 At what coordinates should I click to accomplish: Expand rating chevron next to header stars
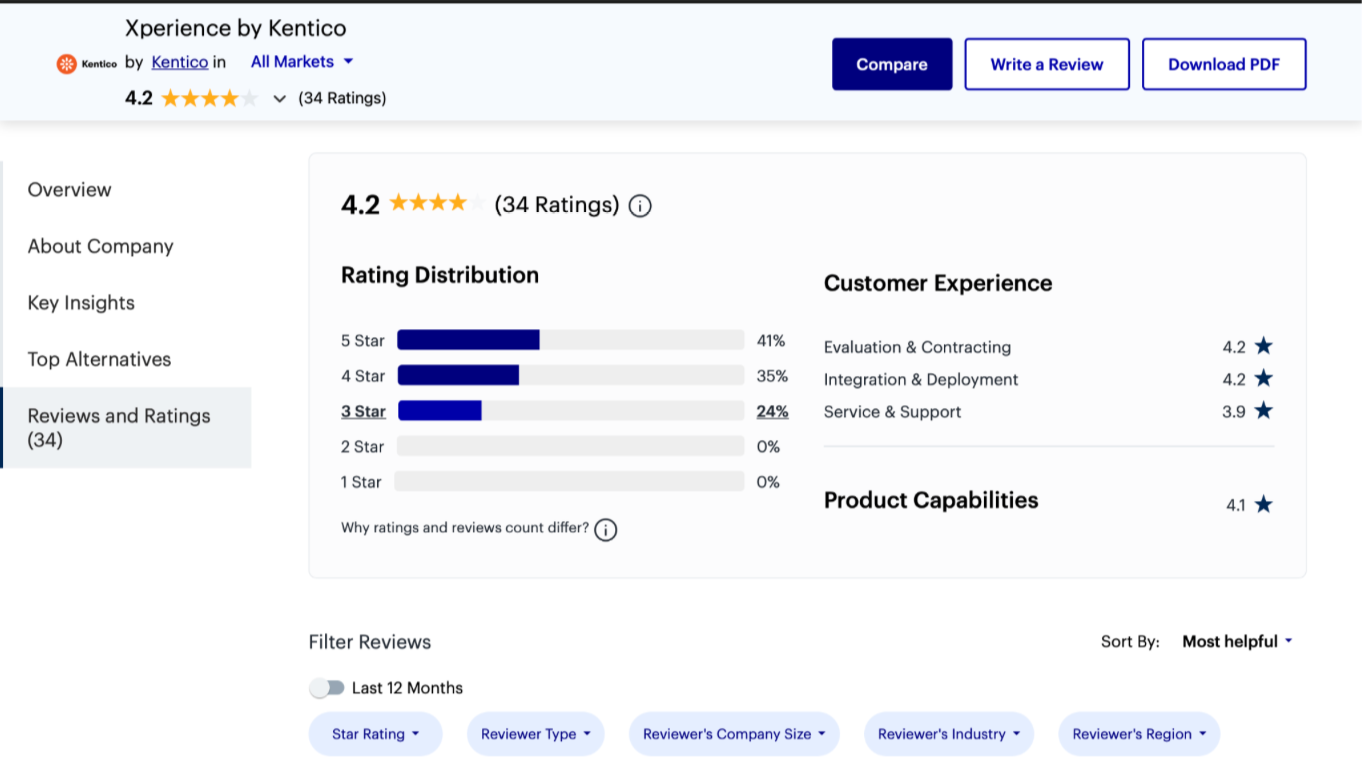[x=280, y=99]
